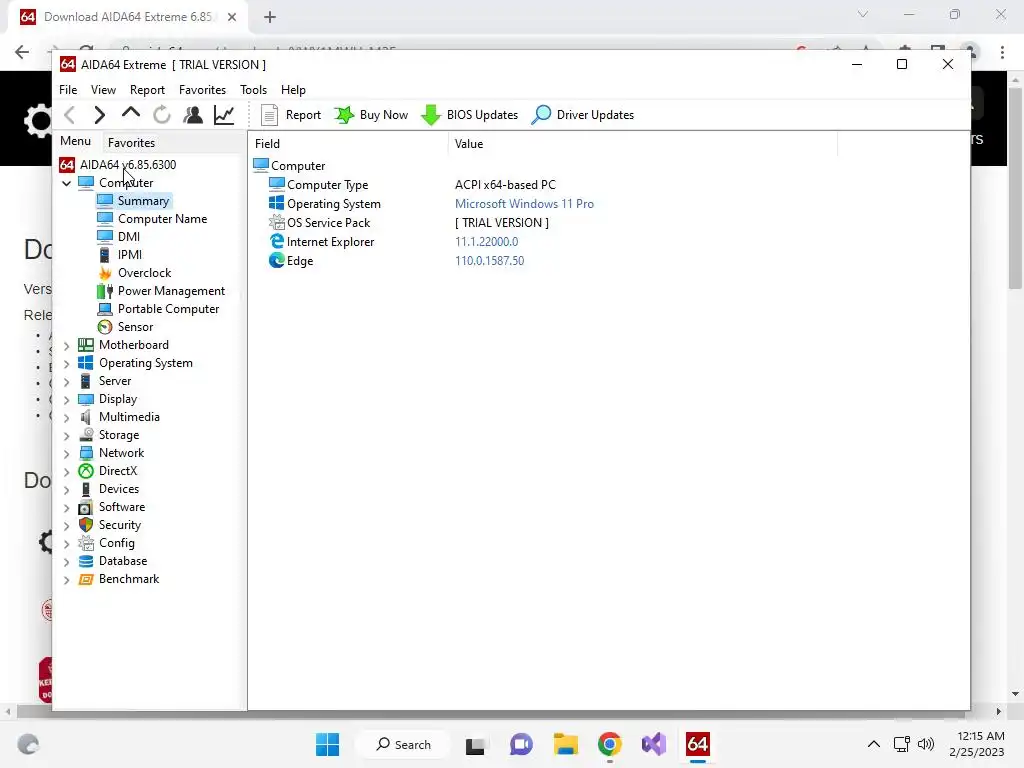Image resolution: width=1024 pixels, height=768 pixels.
Task: Select Computer Name tree item
Action: pos(163,219)
